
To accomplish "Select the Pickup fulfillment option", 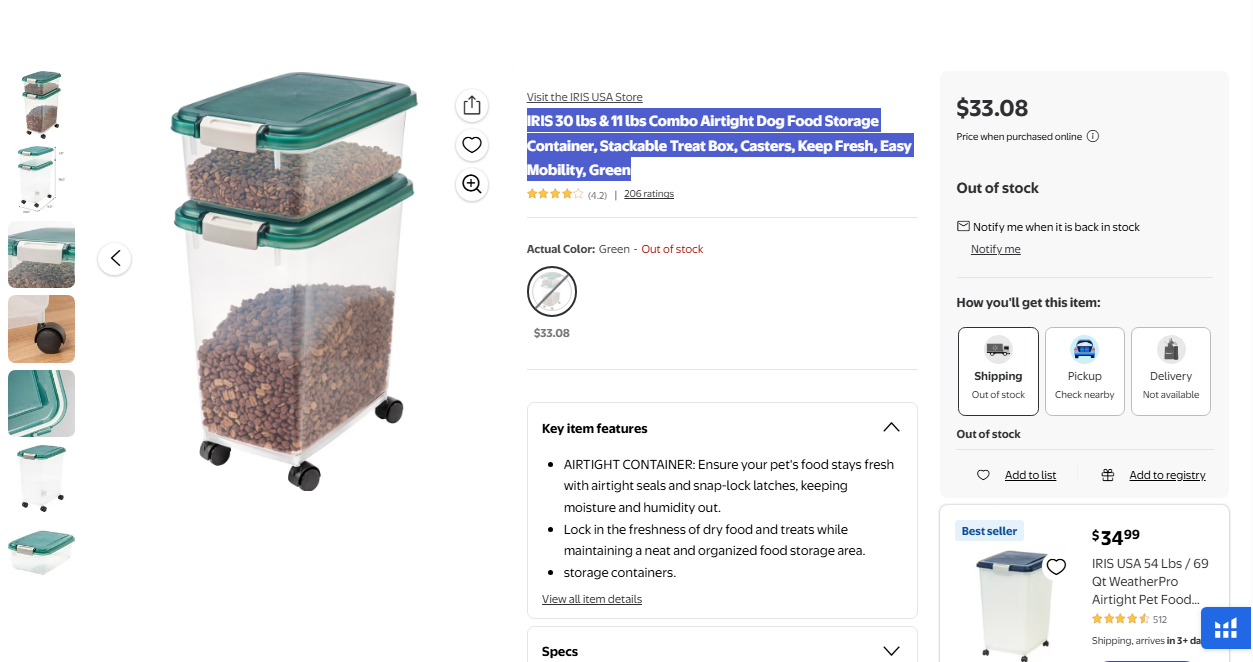I will 1084,371.
